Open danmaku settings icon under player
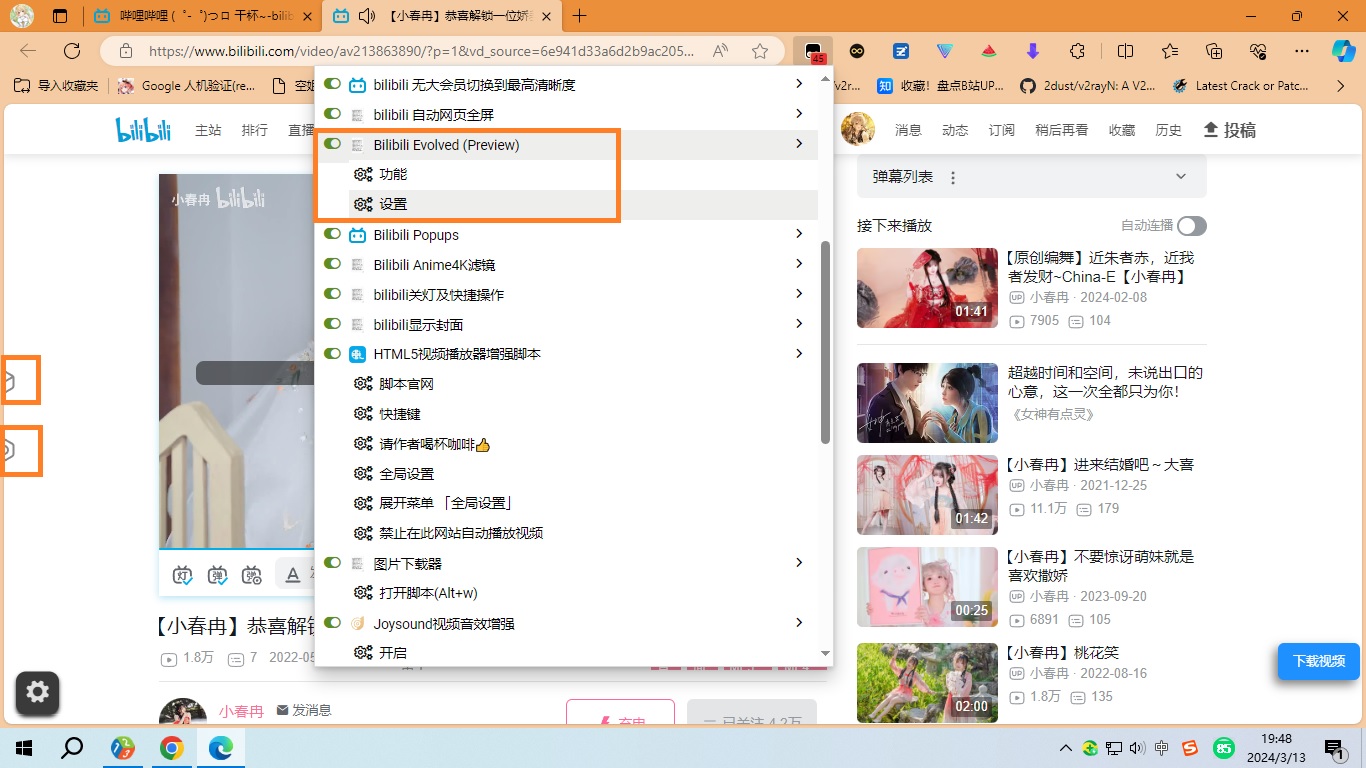The image size is (1366, 768). click(x=252, y=575)
